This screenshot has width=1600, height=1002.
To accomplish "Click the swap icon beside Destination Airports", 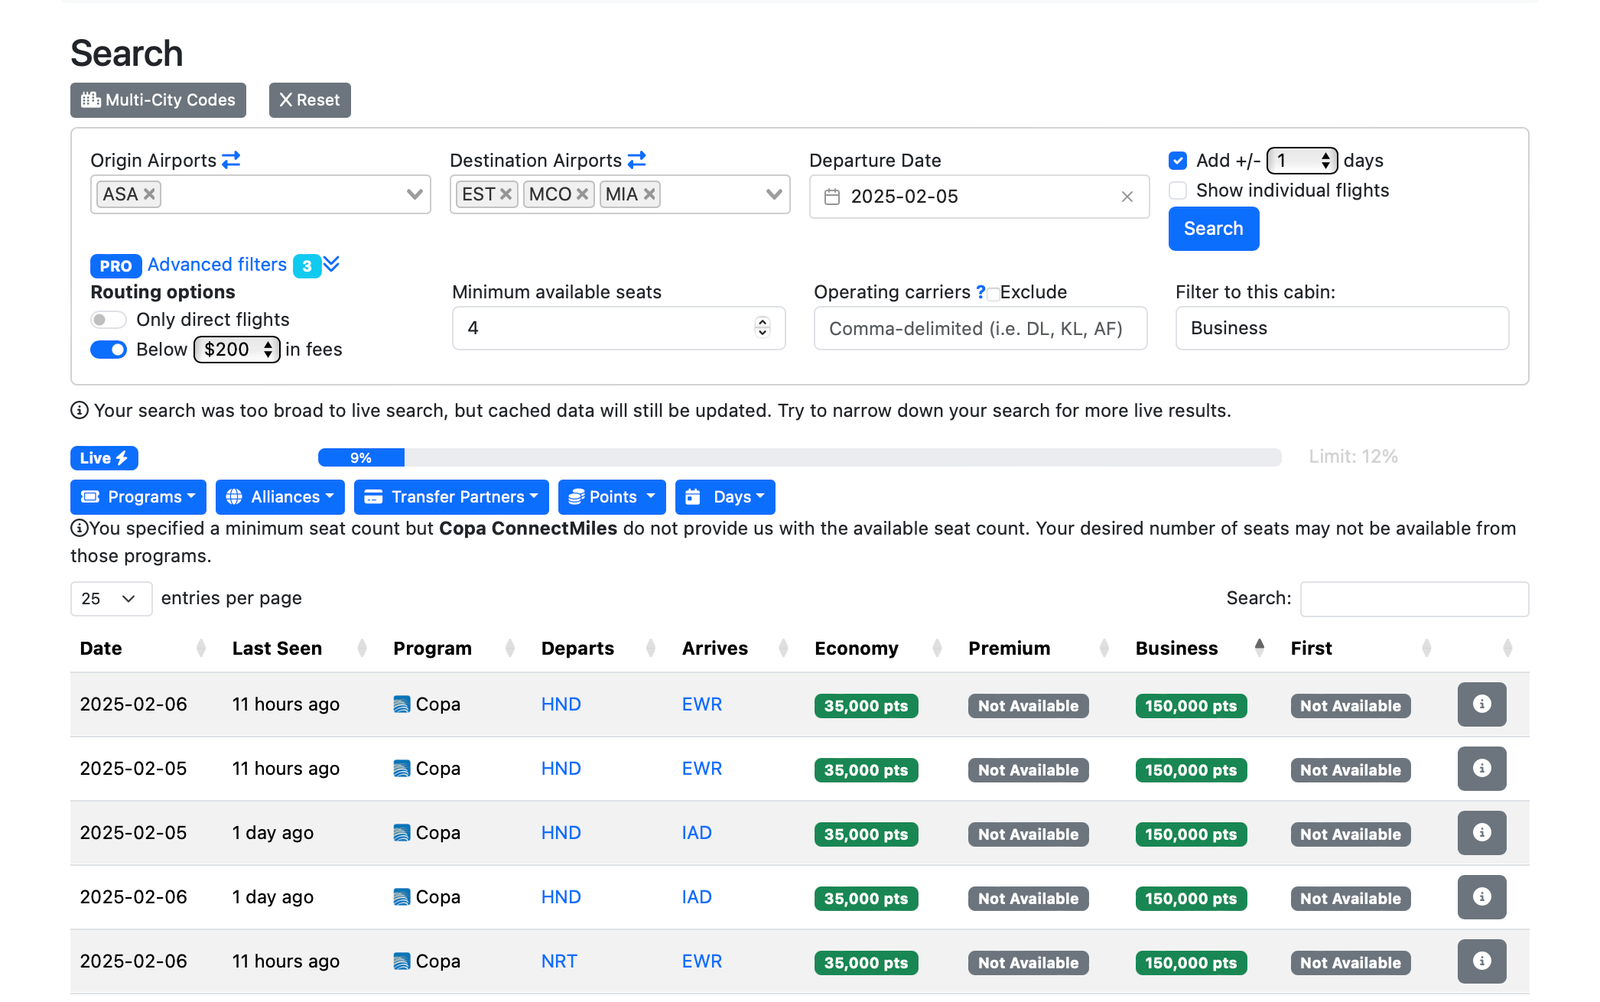I will (x=637, y=160).
